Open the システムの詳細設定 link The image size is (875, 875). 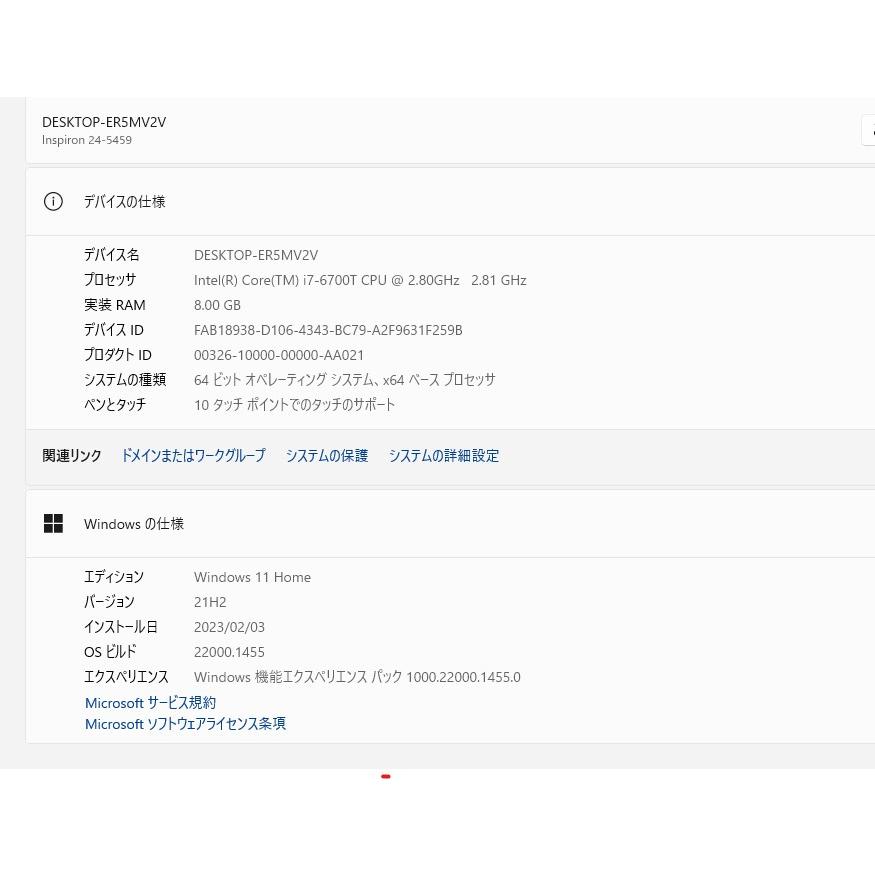(x=444, y=455)
